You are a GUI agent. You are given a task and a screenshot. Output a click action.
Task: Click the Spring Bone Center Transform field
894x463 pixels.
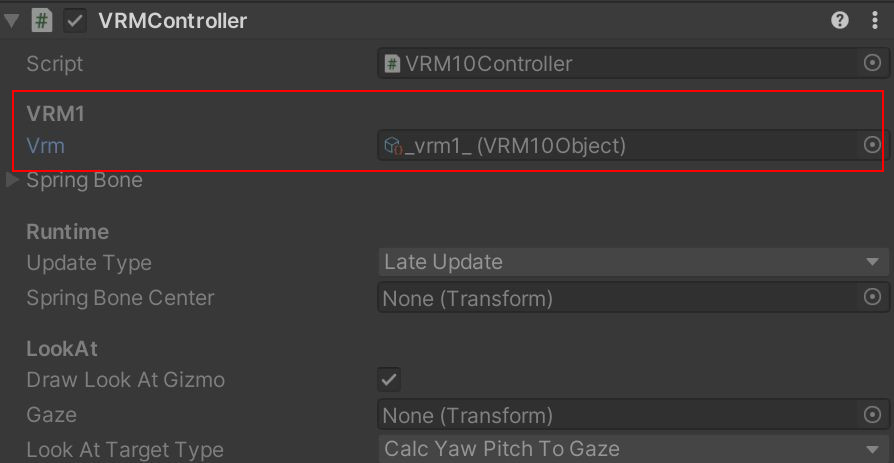tap(617, 298)
